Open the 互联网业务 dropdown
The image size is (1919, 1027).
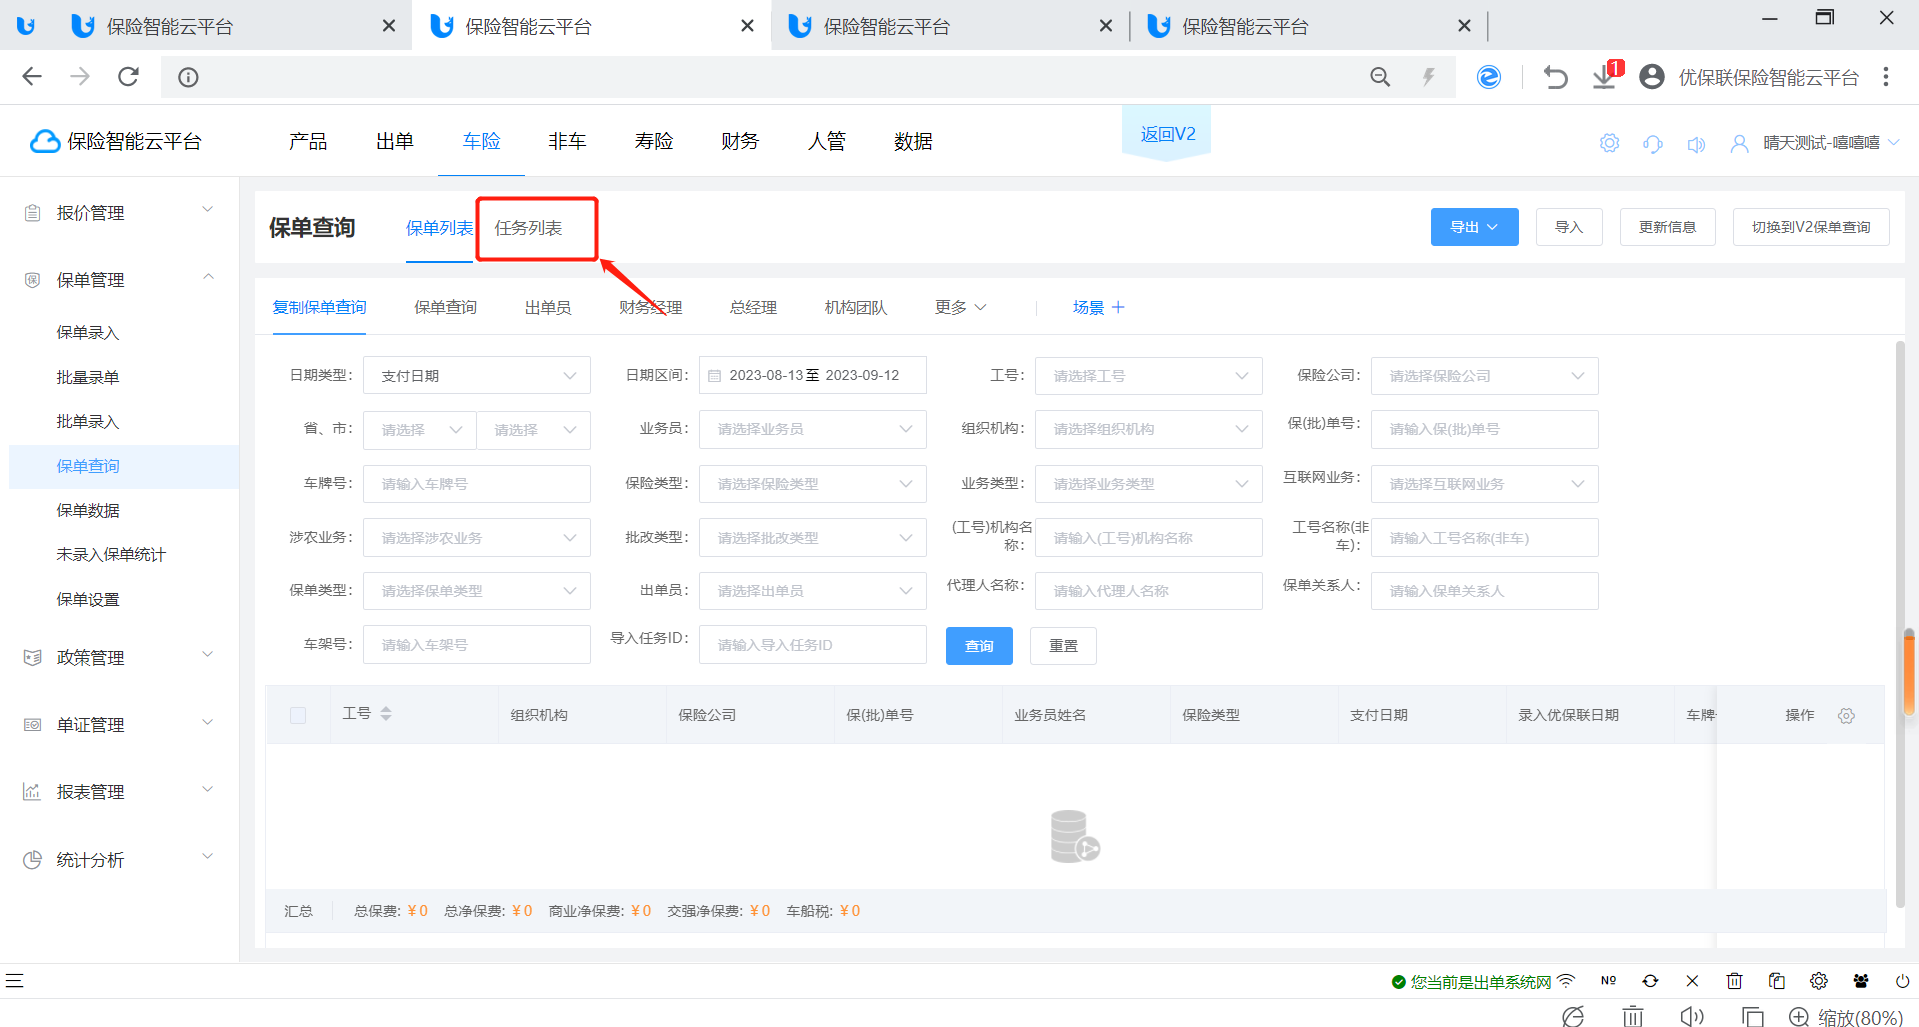1485,484
